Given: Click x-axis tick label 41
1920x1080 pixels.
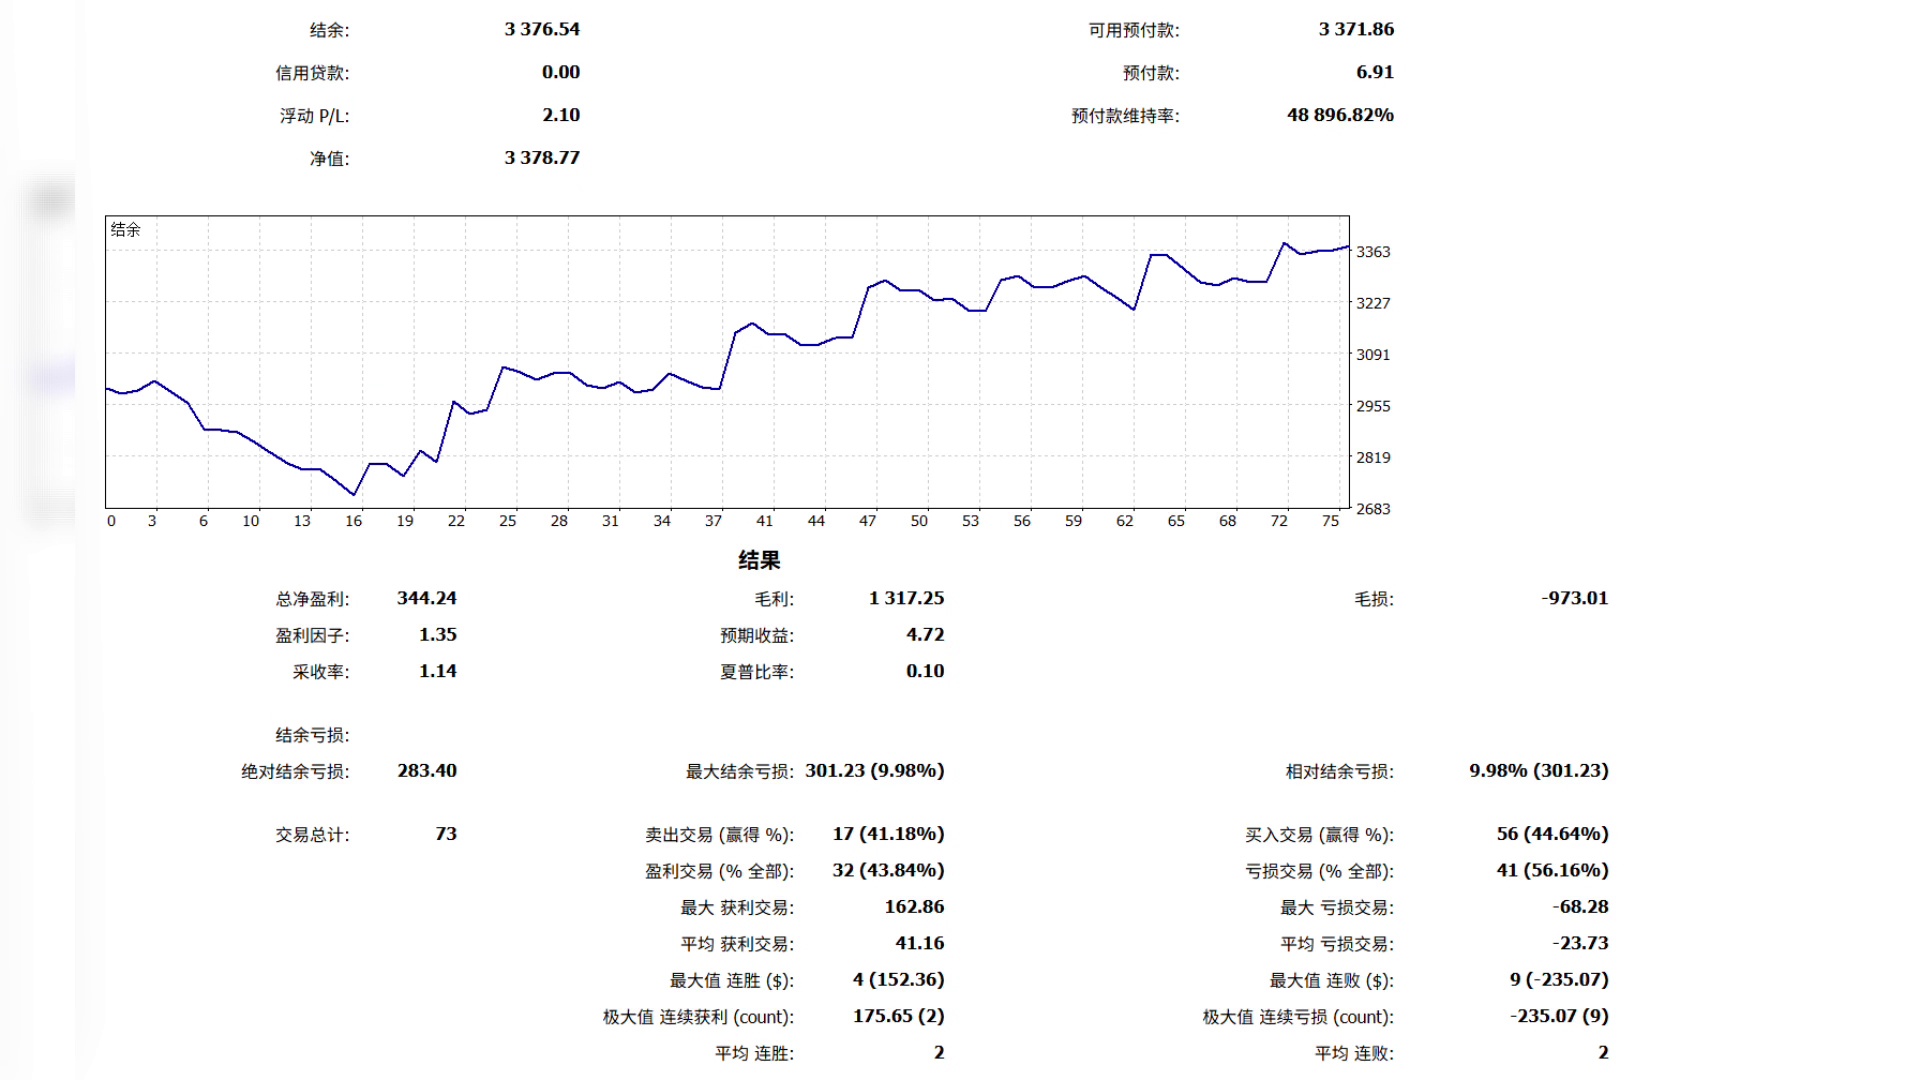Looking at the screenshot, I should (x=764, y=521).
